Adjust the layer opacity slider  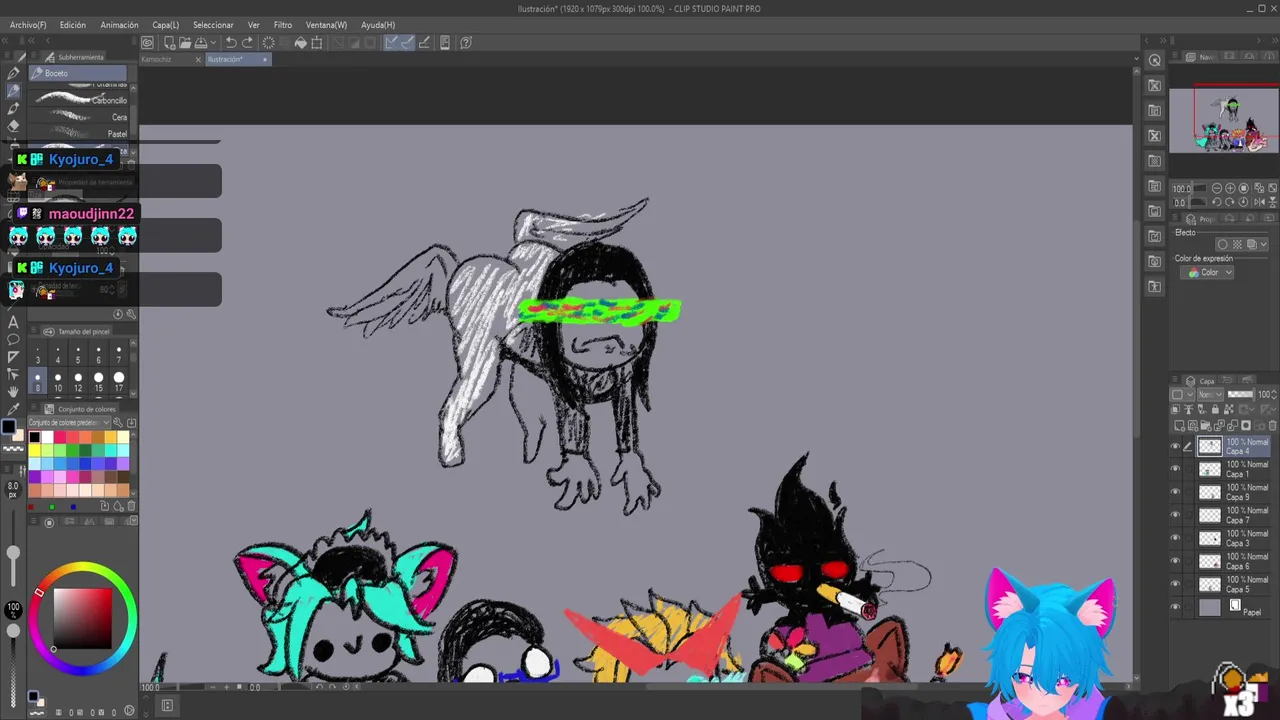tap(1241, 394)
